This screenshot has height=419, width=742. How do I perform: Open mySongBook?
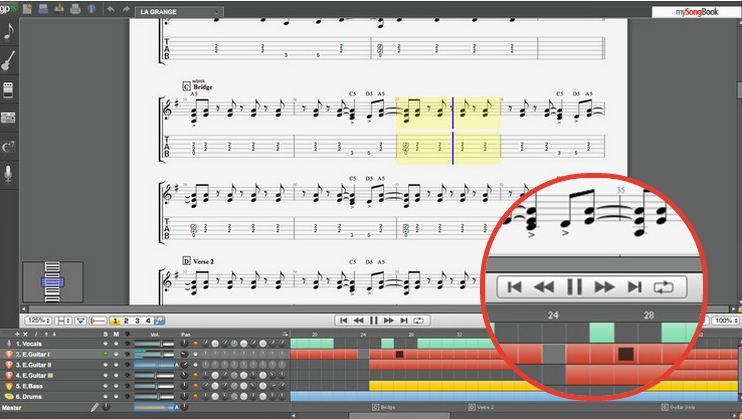click(697, 12)
